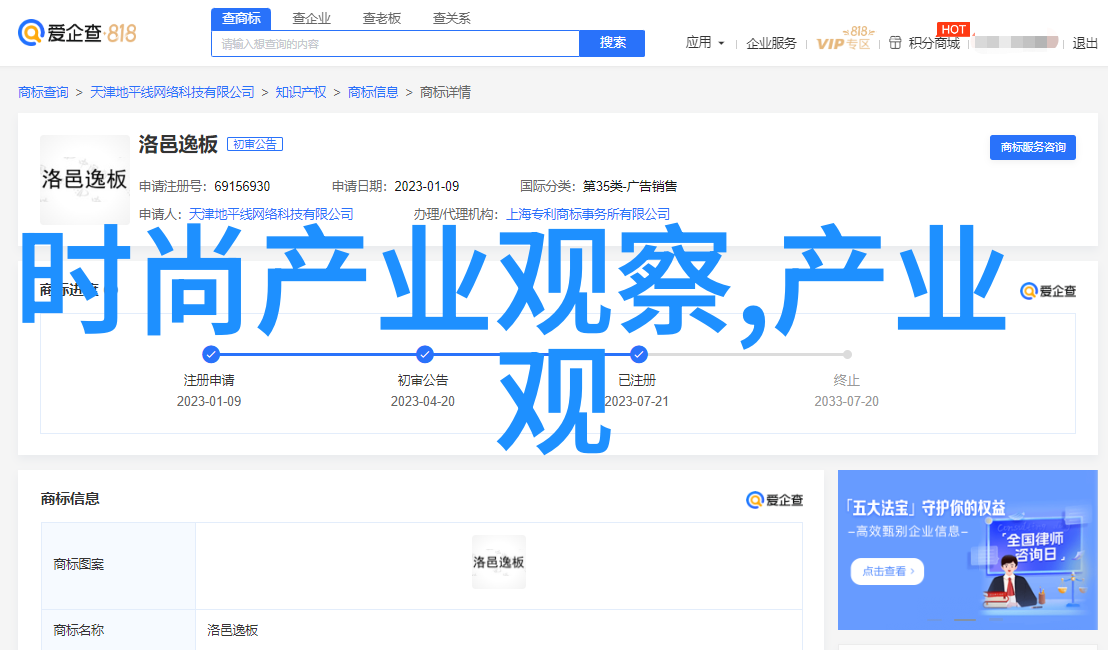Image resolution: width=1108 pixels, height=650 pixels.
Task: Switch to the 查企业 tab
Action: point(312,18)
